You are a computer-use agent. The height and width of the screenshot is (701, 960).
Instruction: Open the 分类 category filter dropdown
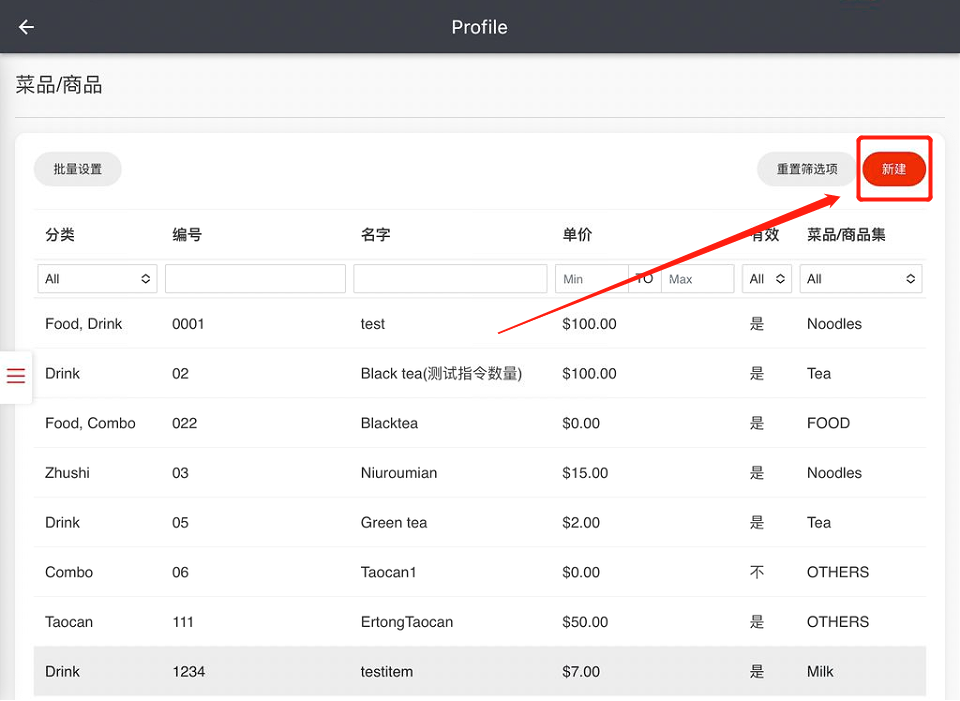click(97, 279)
